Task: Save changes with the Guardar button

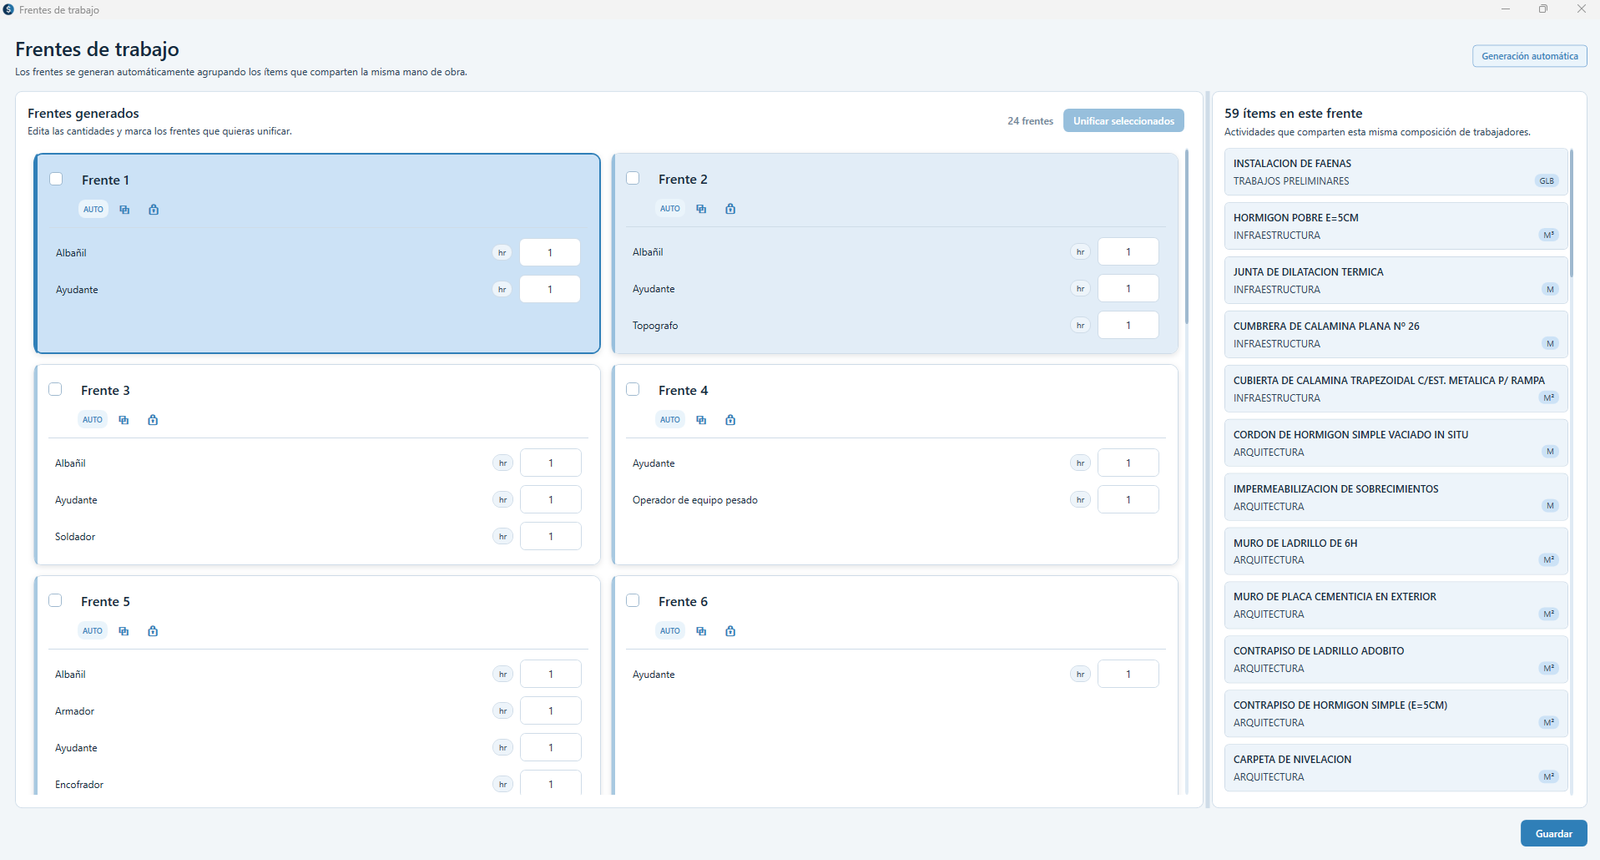Action: point(1554,833)
